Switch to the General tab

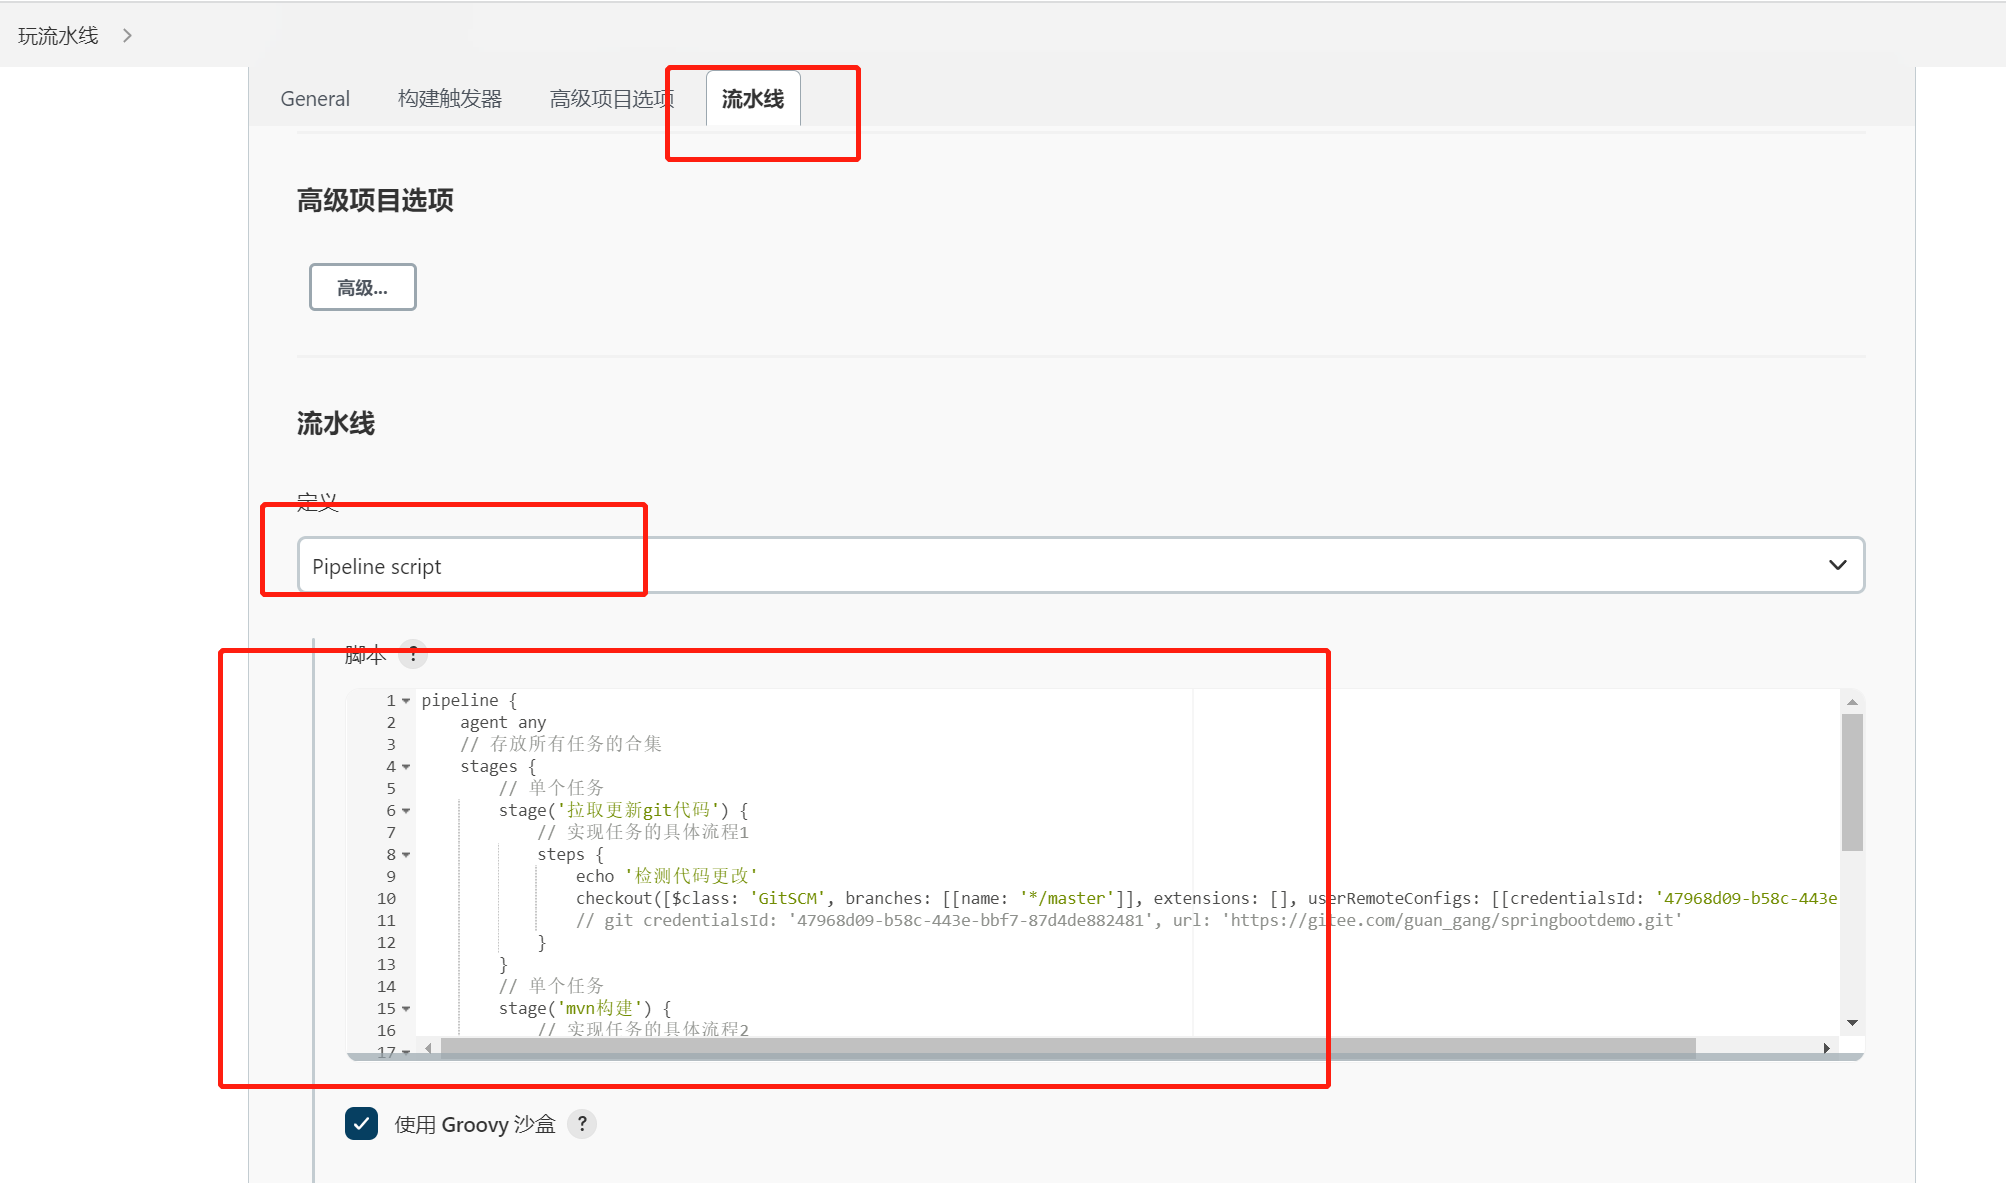[315, 99]
